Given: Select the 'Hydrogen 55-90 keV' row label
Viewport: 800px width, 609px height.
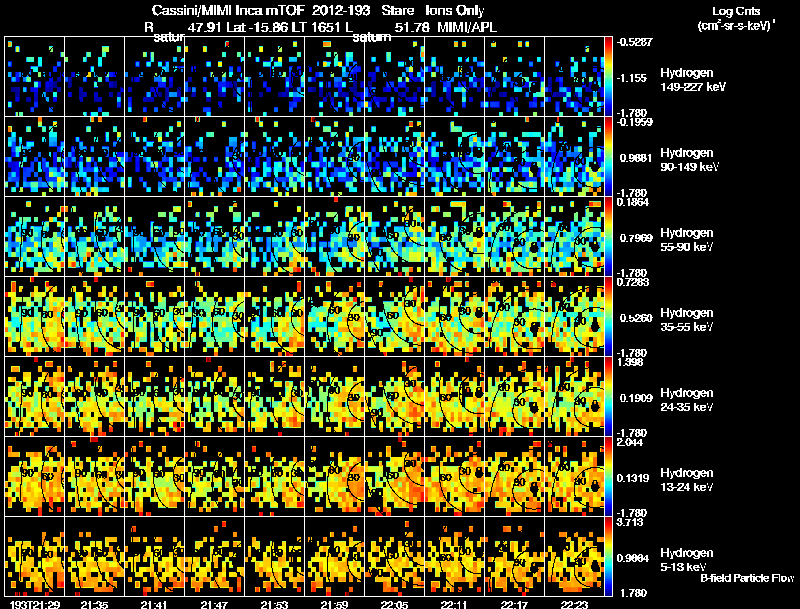Looking at the screenshot, I should (686, 240).
